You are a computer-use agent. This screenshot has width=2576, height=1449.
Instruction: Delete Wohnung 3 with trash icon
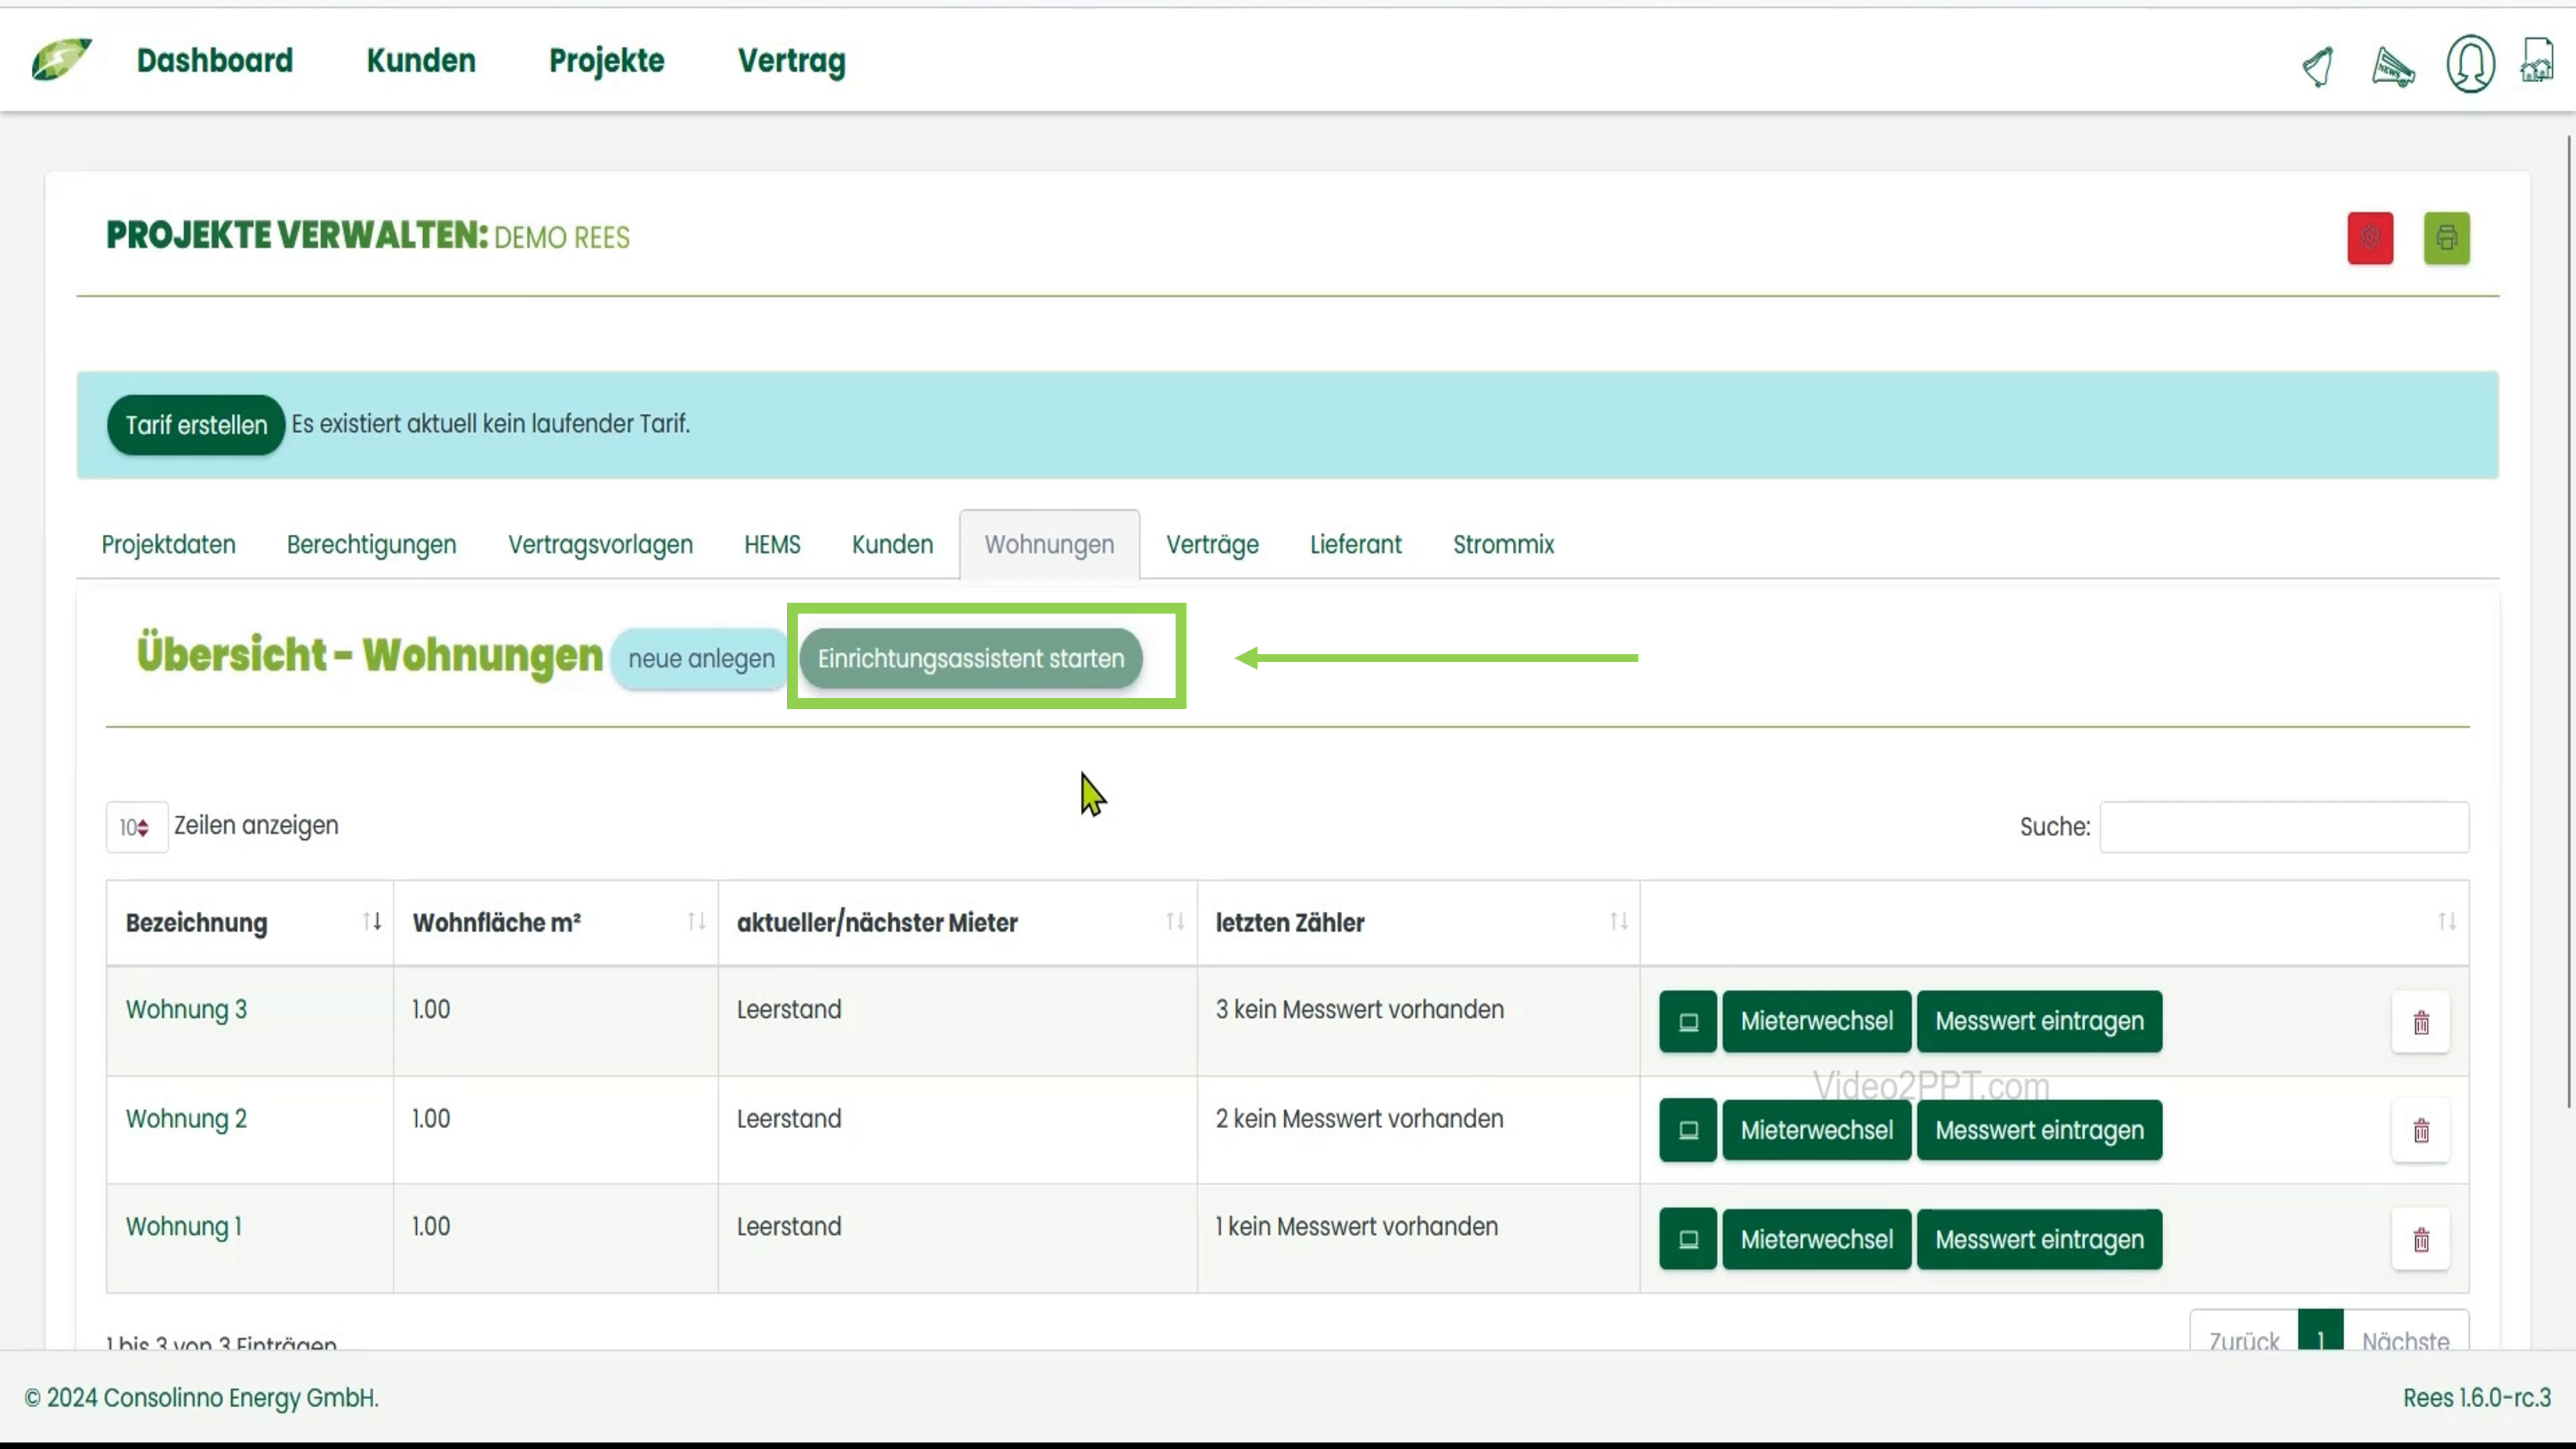click(2420, 1022)
